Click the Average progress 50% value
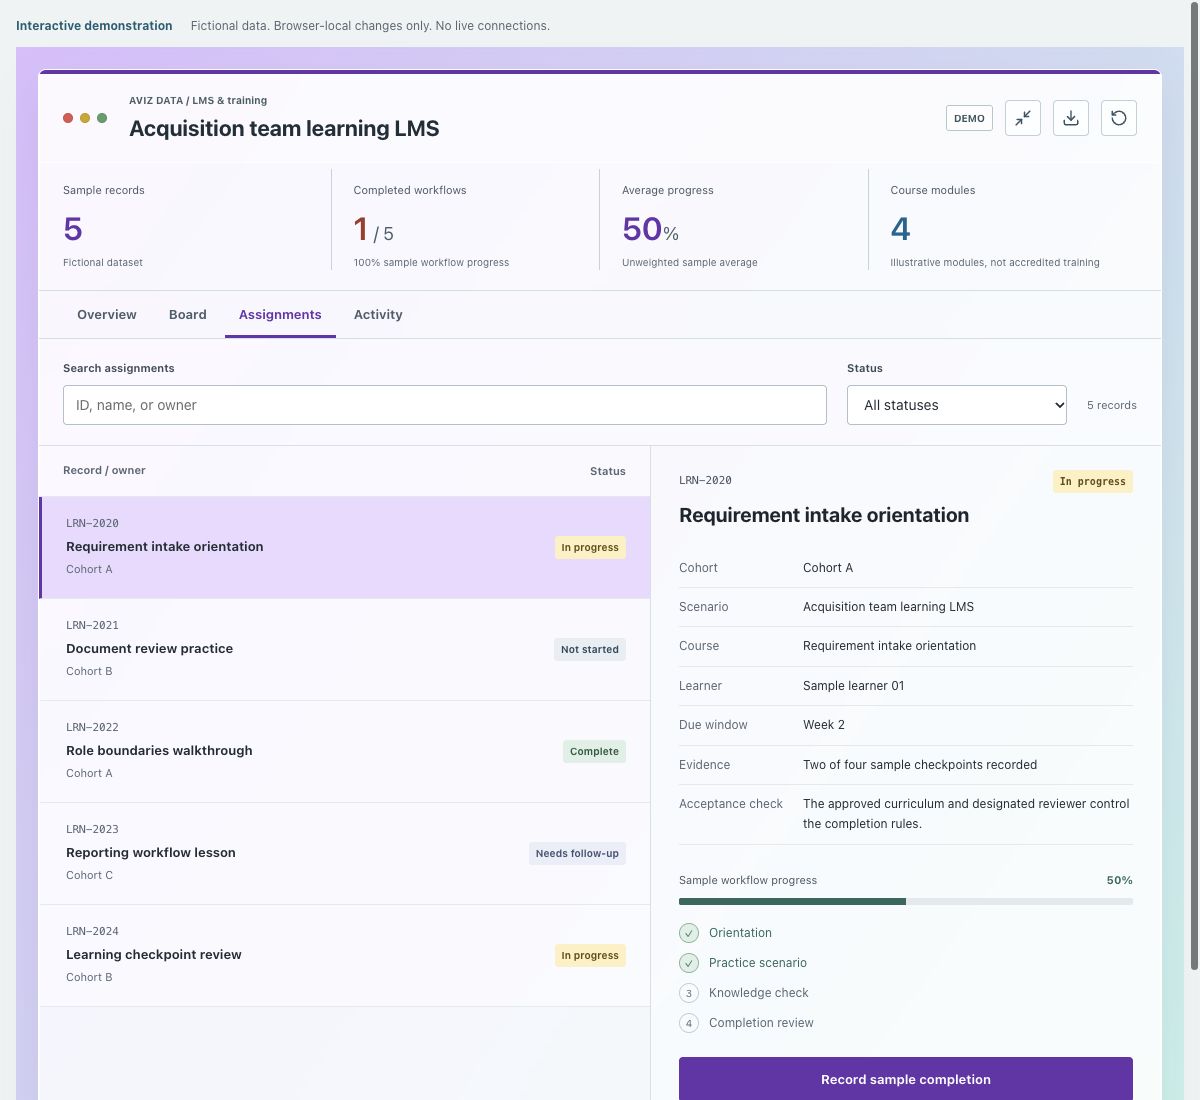Viewport: 1200px width, 1100px height. (650, 229)
